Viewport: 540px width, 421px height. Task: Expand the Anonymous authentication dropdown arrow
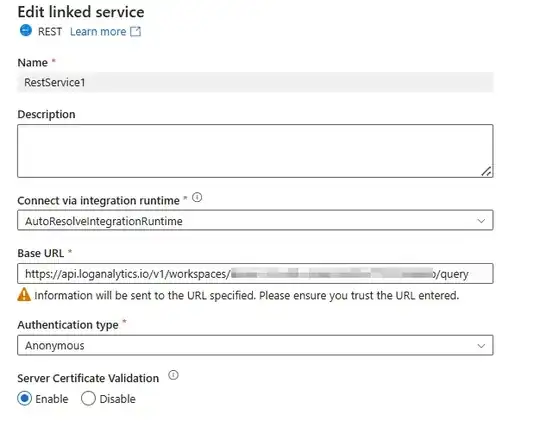pyautogui.click(x=481, y=345)
